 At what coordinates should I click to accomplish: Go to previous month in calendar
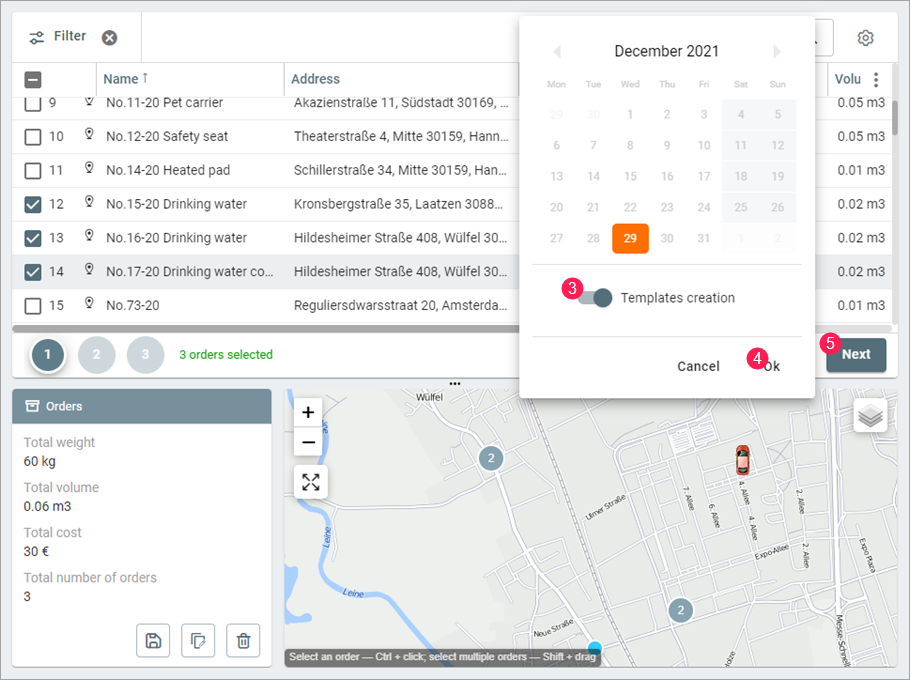(x=557, y=52)
